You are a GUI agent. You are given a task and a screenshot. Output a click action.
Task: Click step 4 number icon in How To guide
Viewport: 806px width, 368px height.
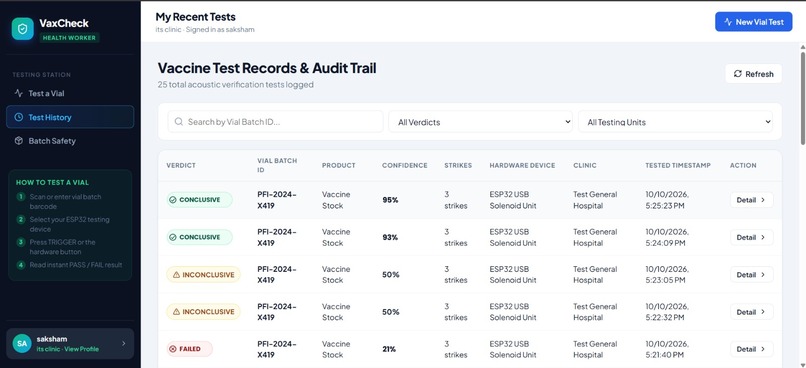(x=21, y=265)
